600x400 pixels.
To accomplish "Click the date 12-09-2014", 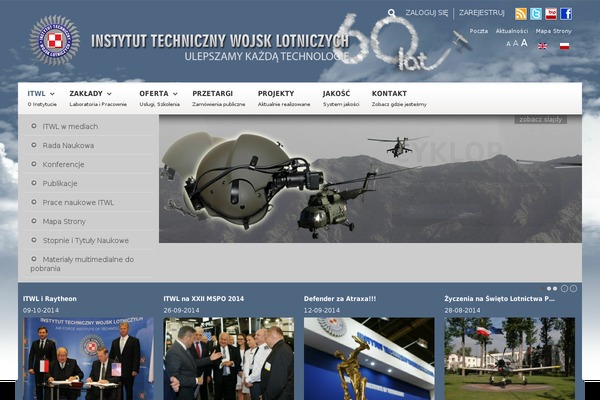I will pos(322,310).
